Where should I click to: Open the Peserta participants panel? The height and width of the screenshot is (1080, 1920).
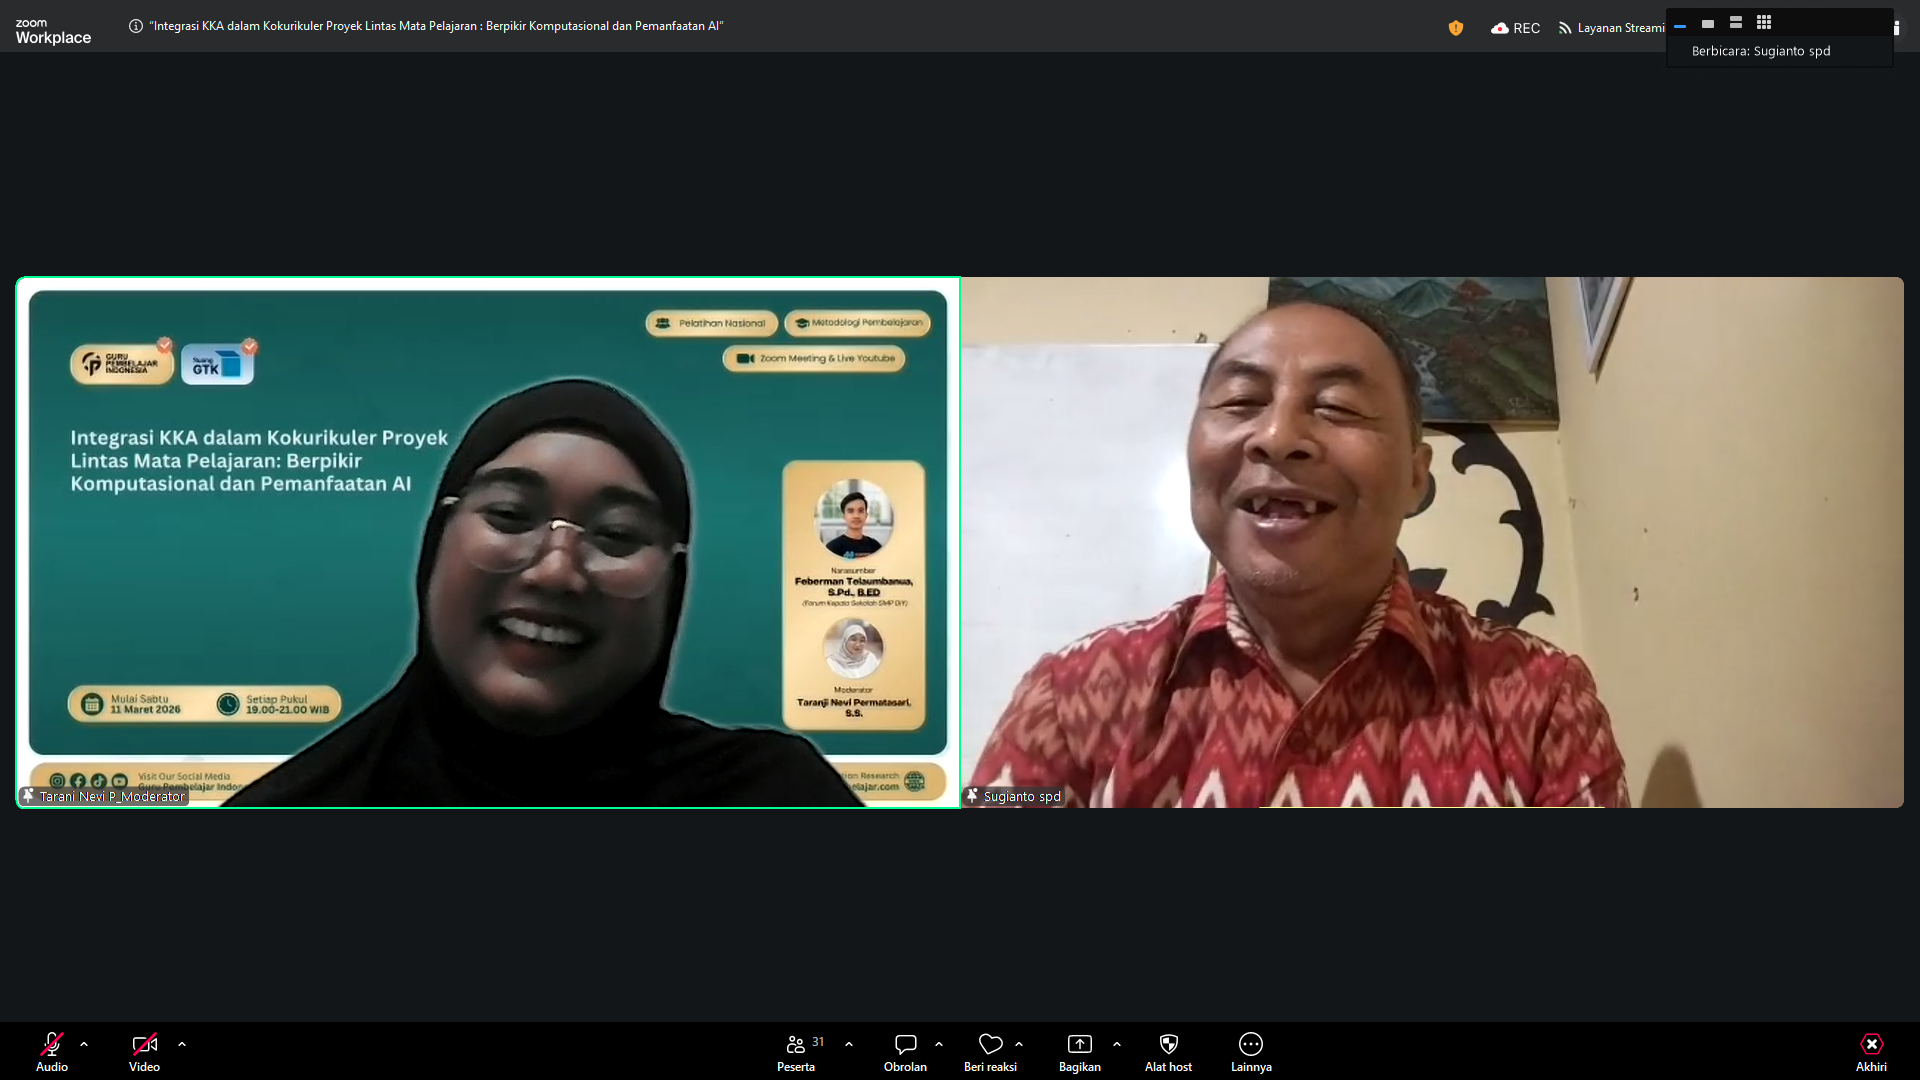796,1051
